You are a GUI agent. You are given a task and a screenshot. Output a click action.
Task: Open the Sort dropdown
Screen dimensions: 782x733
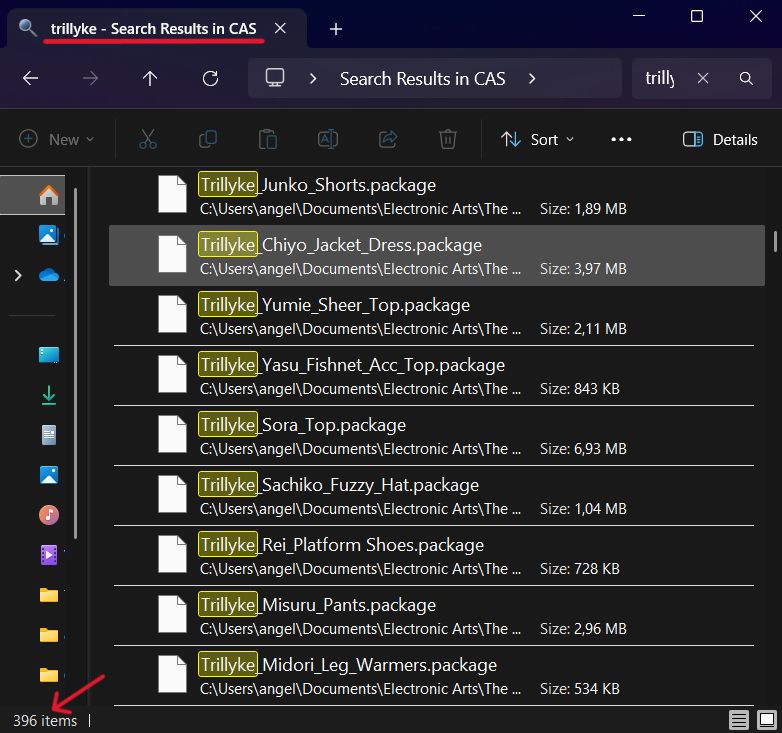[x=537, y=139]
